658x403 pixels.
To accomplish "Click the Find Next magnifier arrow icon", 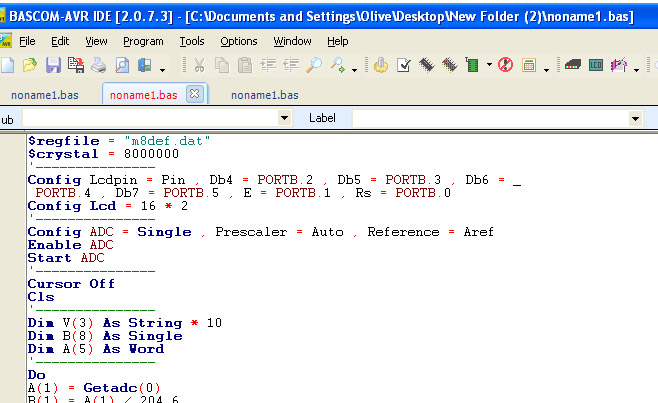I will click(x=337, y=65).
